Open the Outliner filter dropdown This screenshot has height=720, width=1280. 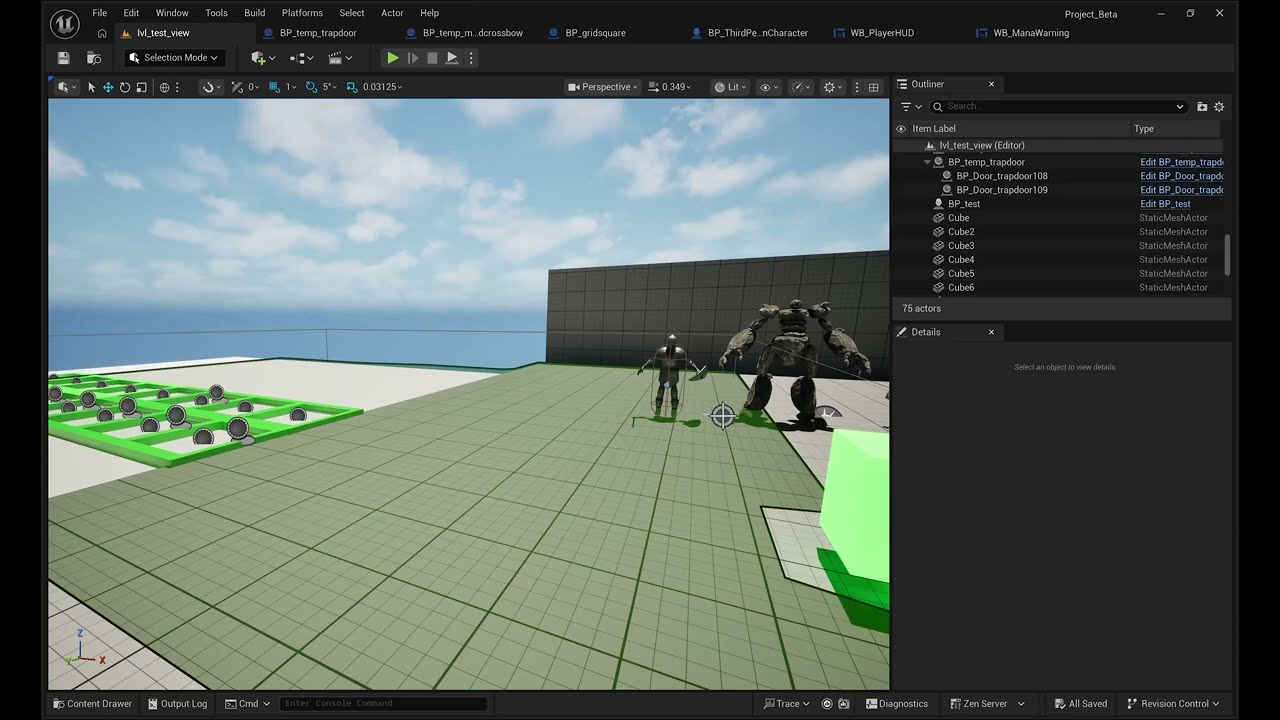pos(909,106)
